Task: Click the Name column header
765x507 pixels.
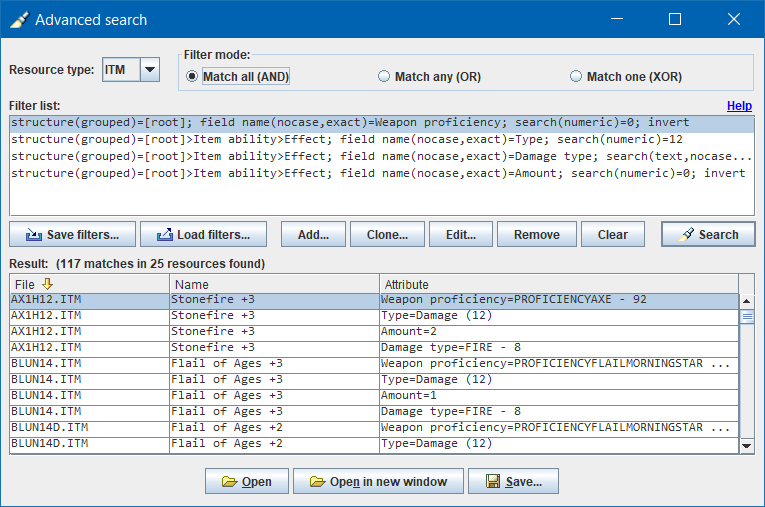Action: point(273,284)
